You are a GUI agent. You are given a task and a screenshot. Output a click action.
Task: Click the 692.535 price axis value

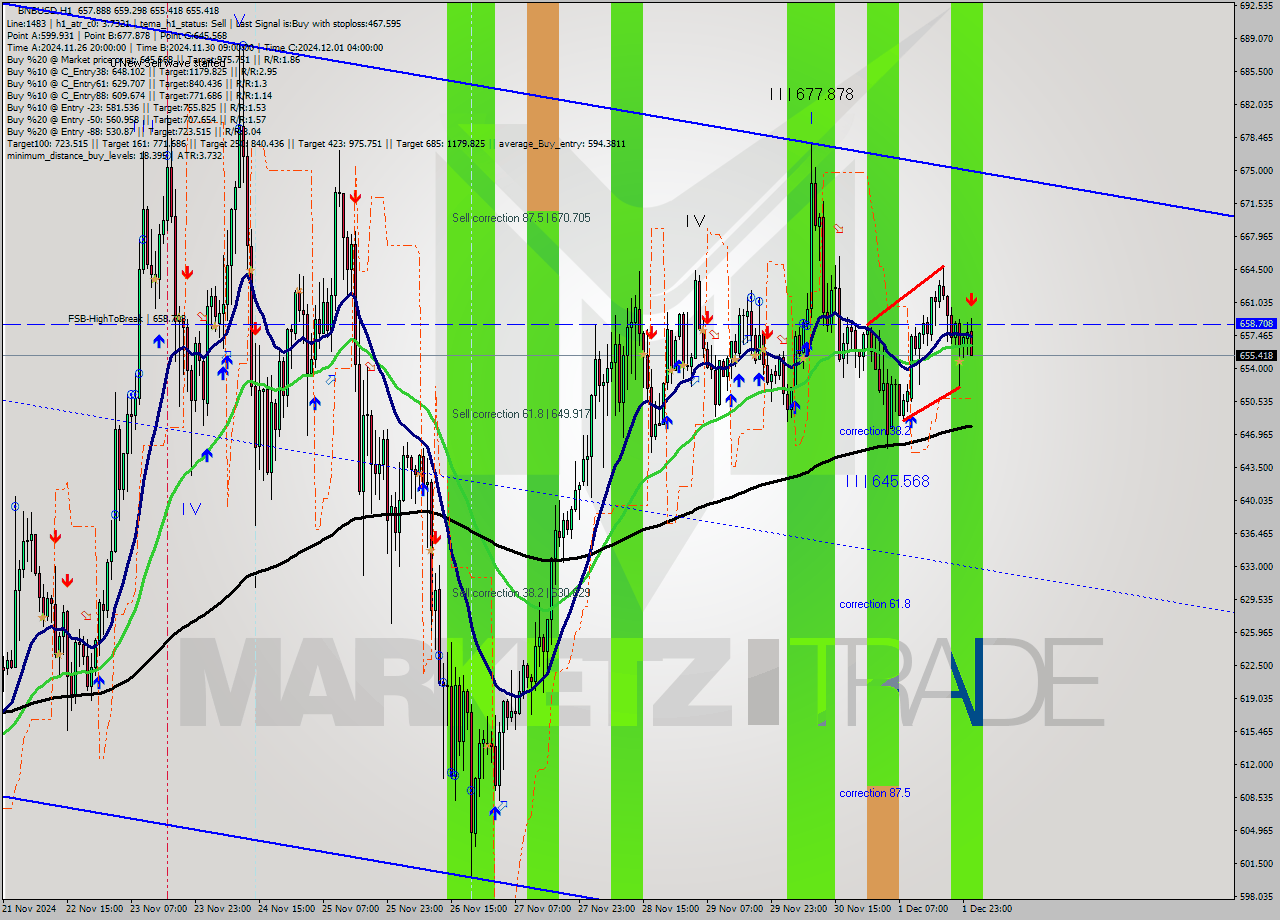point(1256,5)
